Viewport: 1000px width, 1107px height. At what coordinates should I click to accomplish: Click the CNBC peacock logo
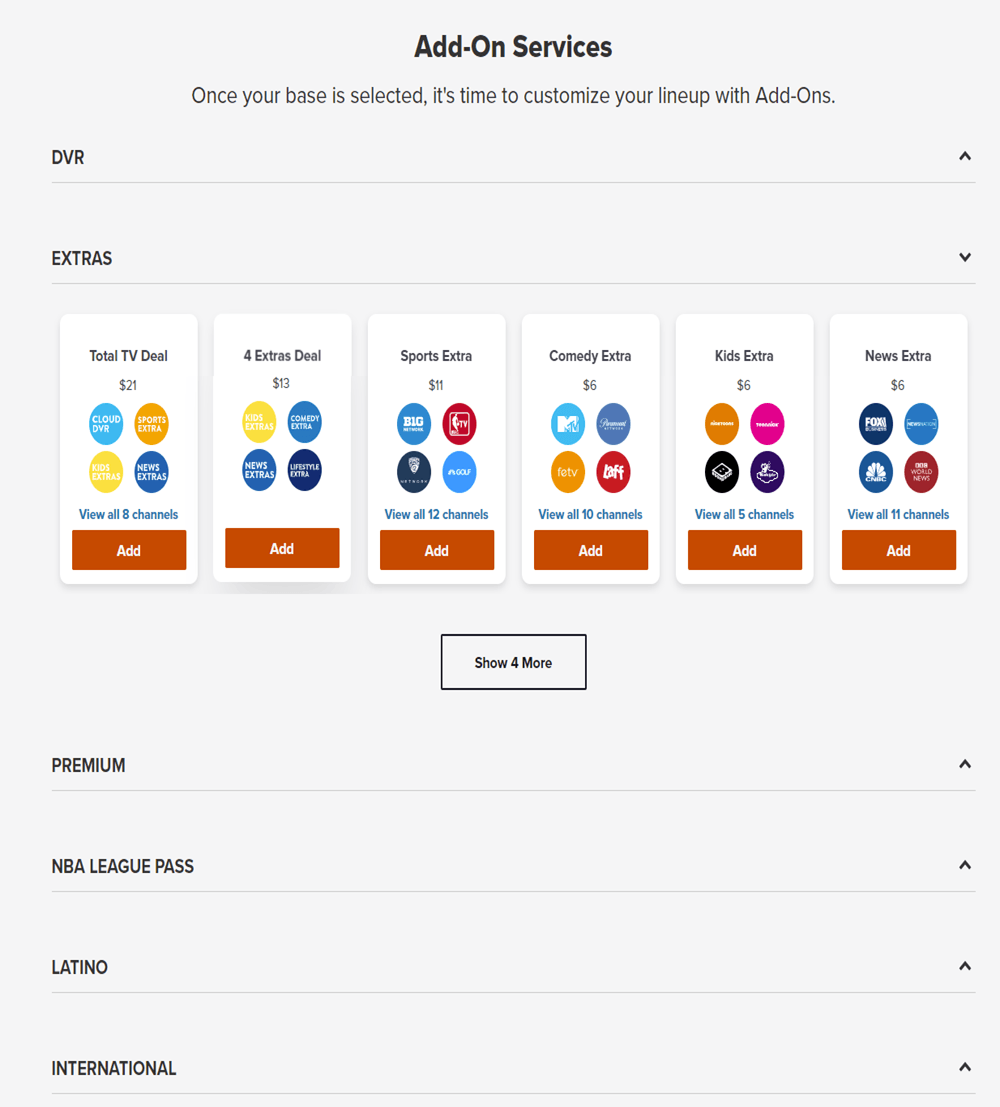coord(876,473)
